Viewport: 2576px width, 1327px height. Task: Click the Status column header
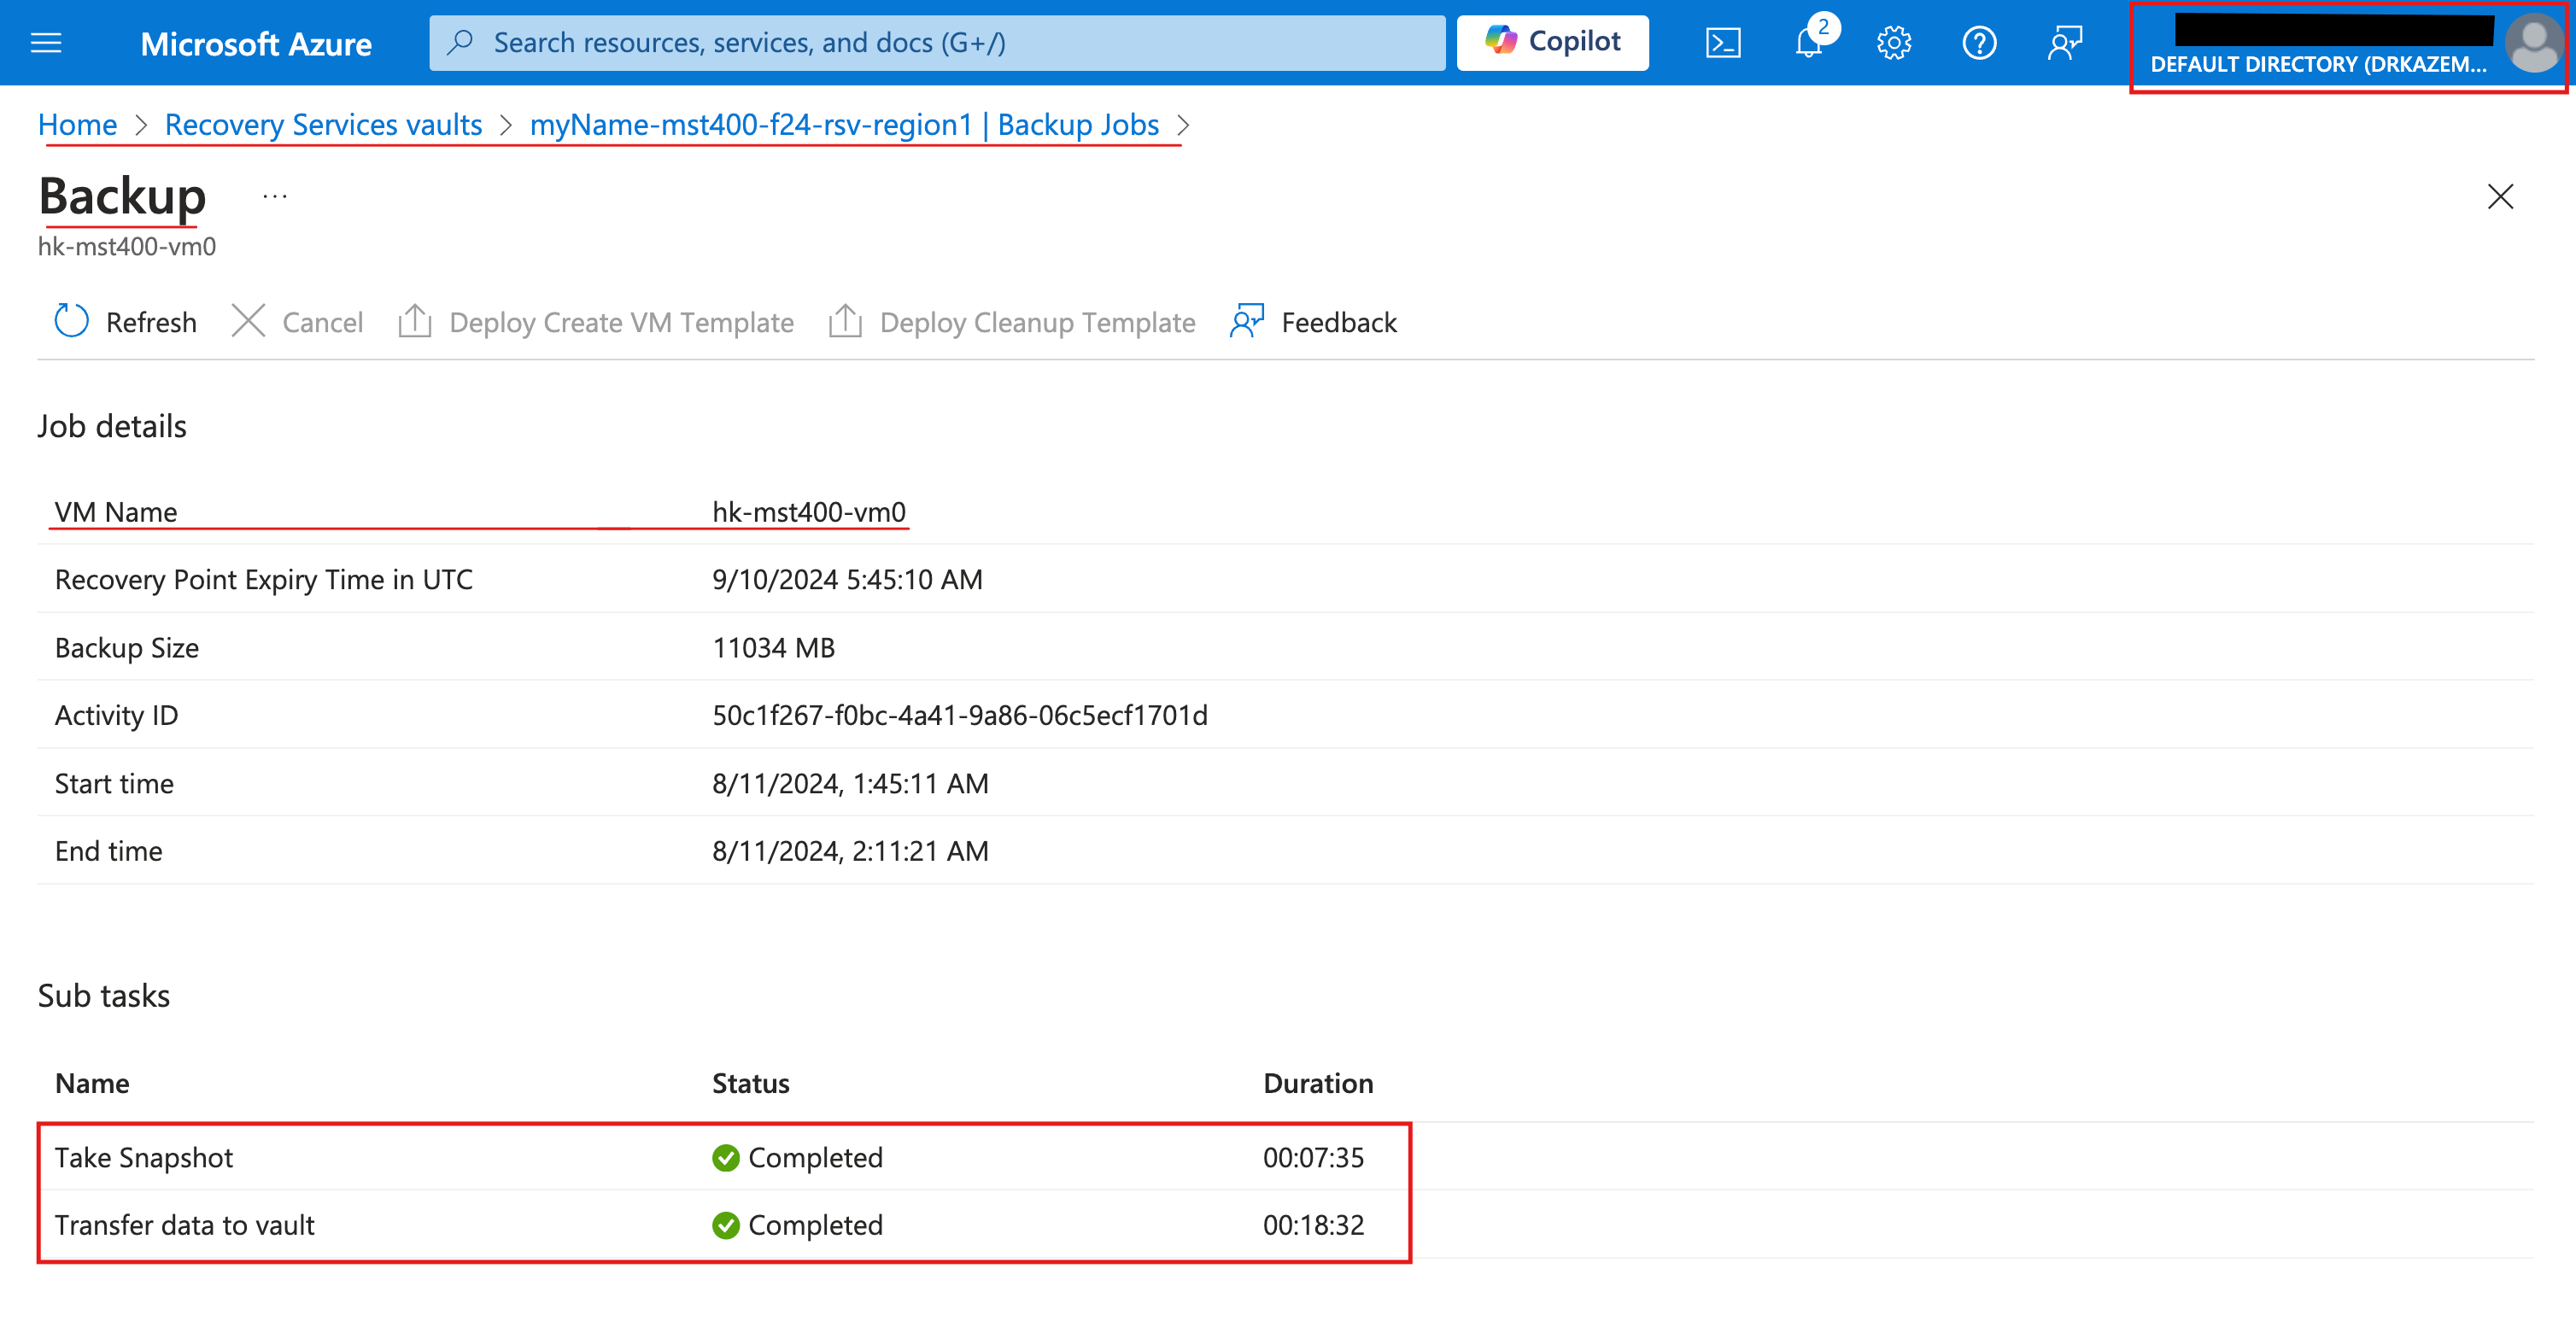tap(751, 1084)
